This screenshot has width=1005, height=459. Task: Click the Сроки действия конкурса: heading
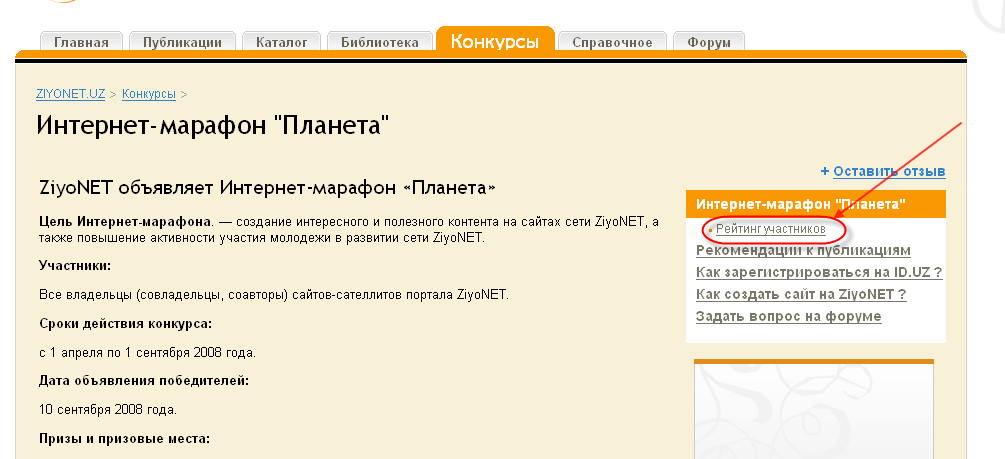126,324
